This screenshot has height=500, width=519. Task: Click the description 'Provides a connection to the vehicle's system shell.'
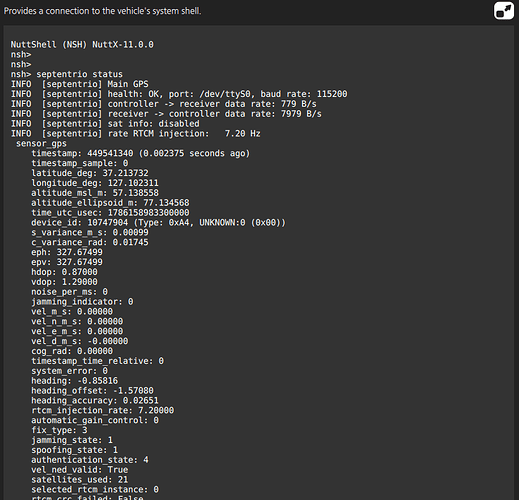tap(102, 11)
